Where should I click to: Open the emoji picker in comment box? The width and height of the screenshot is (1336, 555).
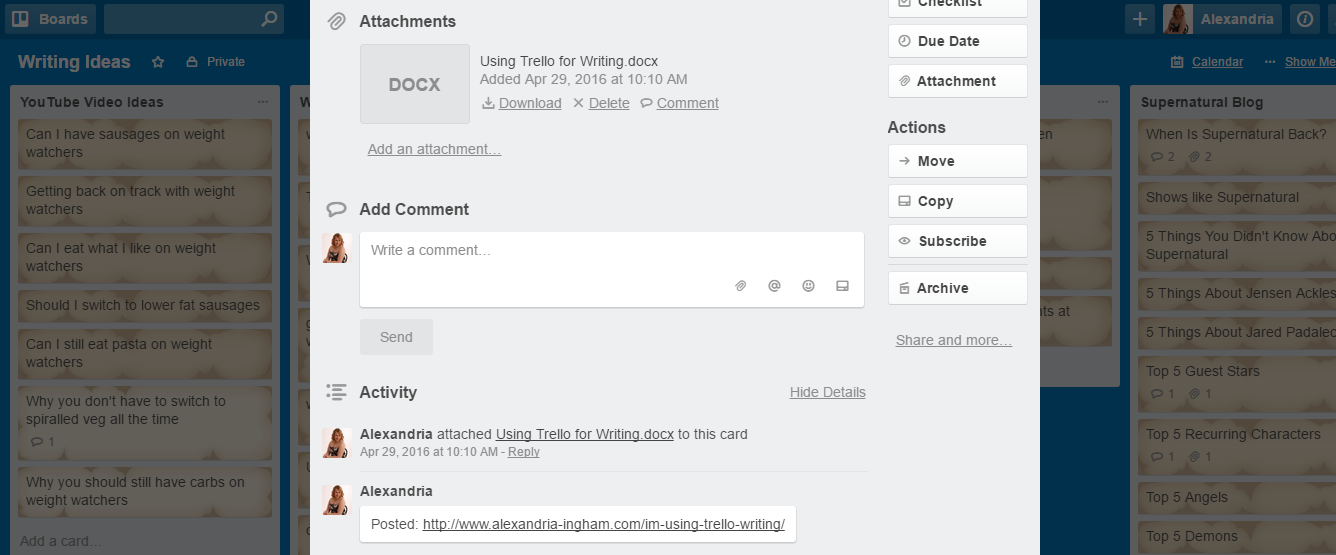(808, 286)
